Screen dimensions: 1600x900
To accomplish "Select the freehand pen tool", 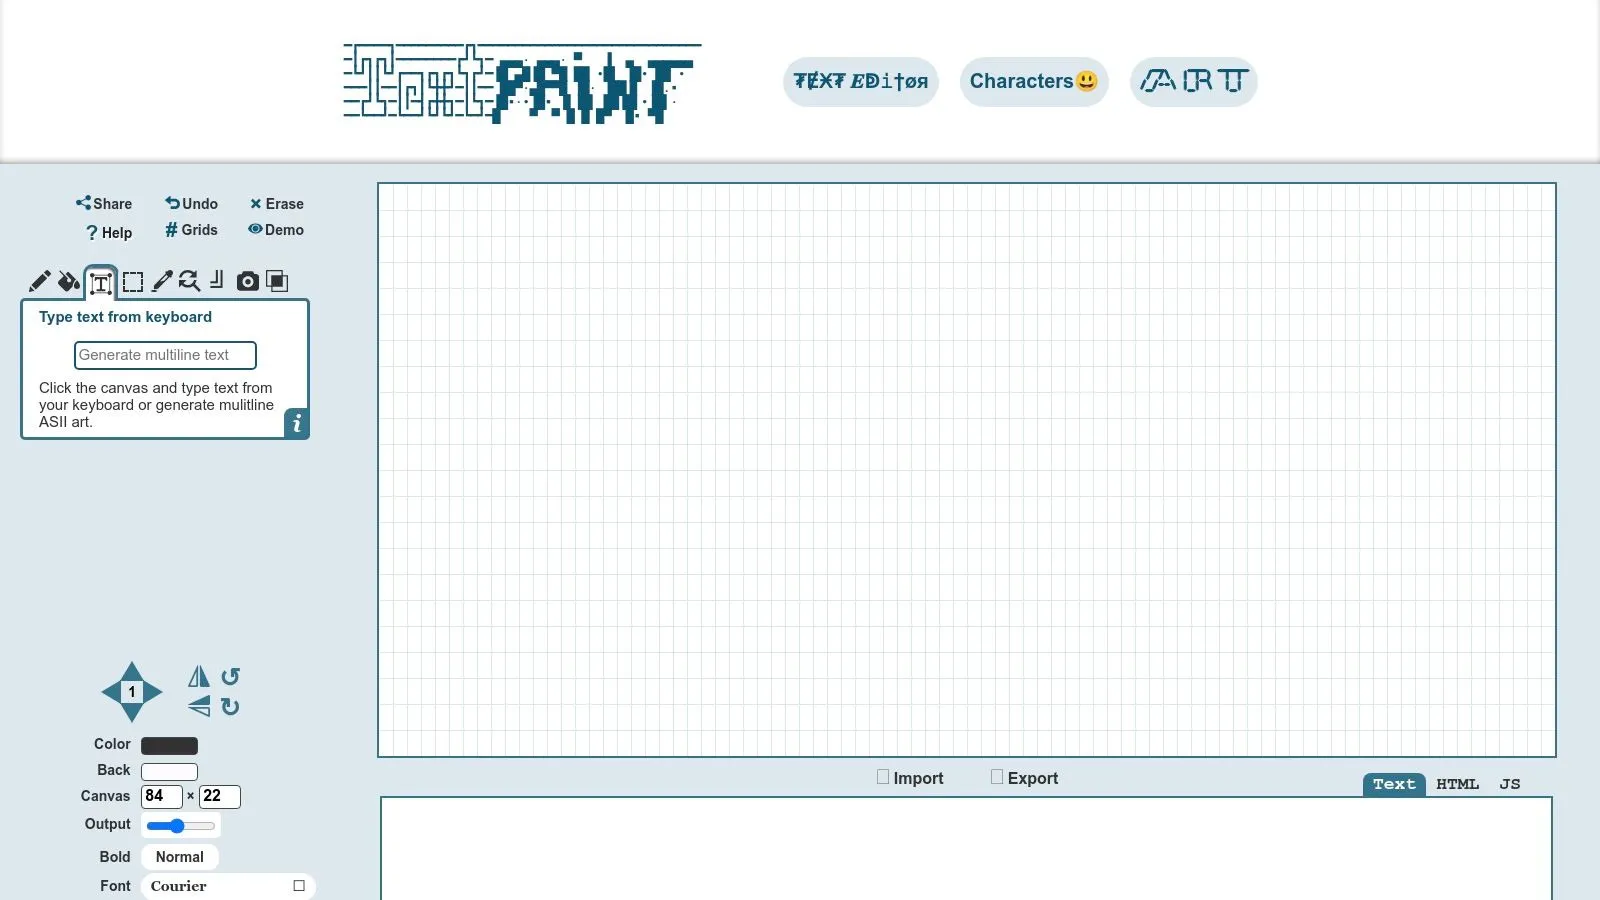I will pos(162,281).
